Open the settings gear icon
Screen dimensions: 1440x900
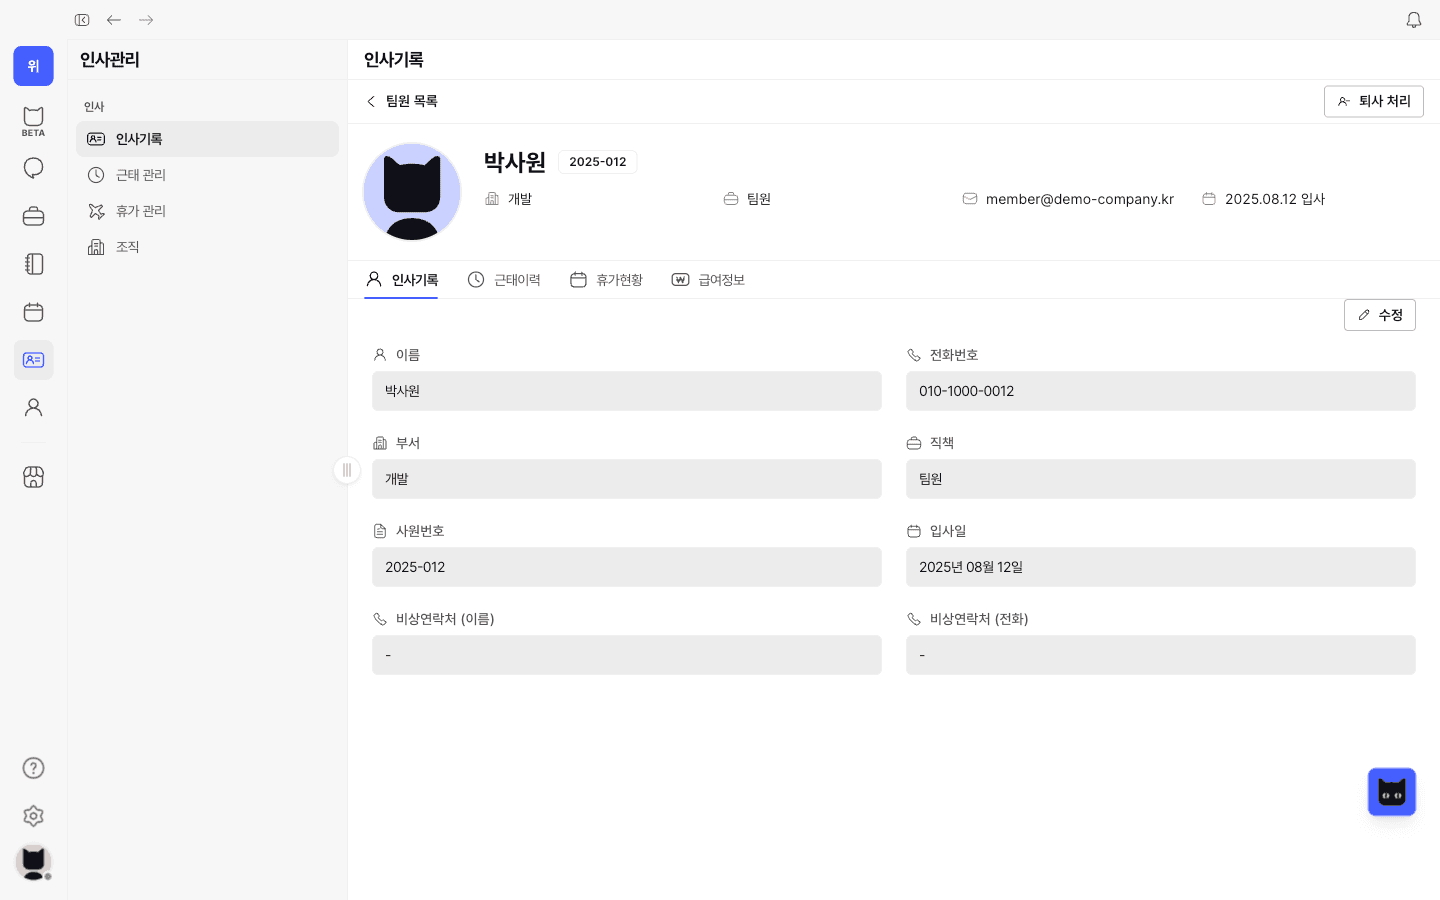coord(33,816)
